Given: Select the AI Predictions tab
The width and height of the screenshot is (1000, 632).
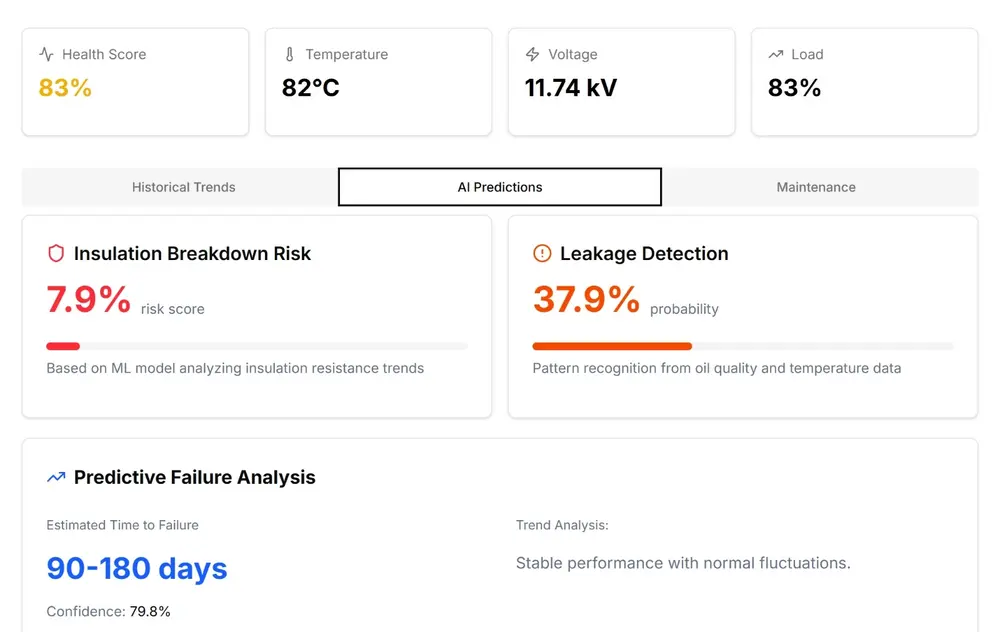Looking at the screenshot, I should [x=500, y=187].
